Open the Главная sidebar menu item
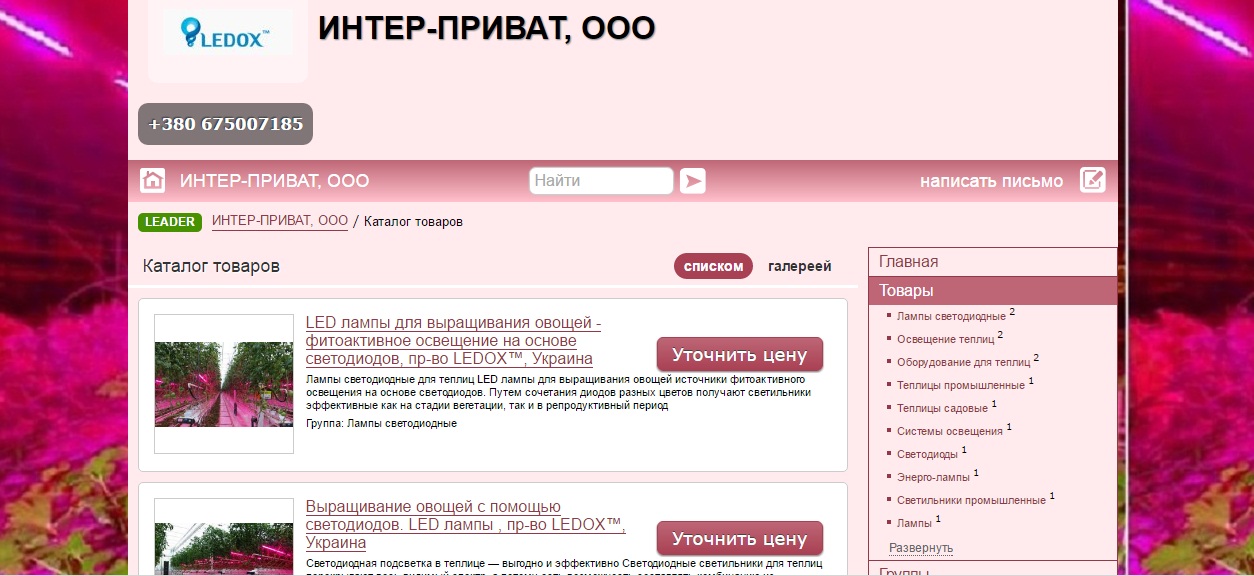 908,262
